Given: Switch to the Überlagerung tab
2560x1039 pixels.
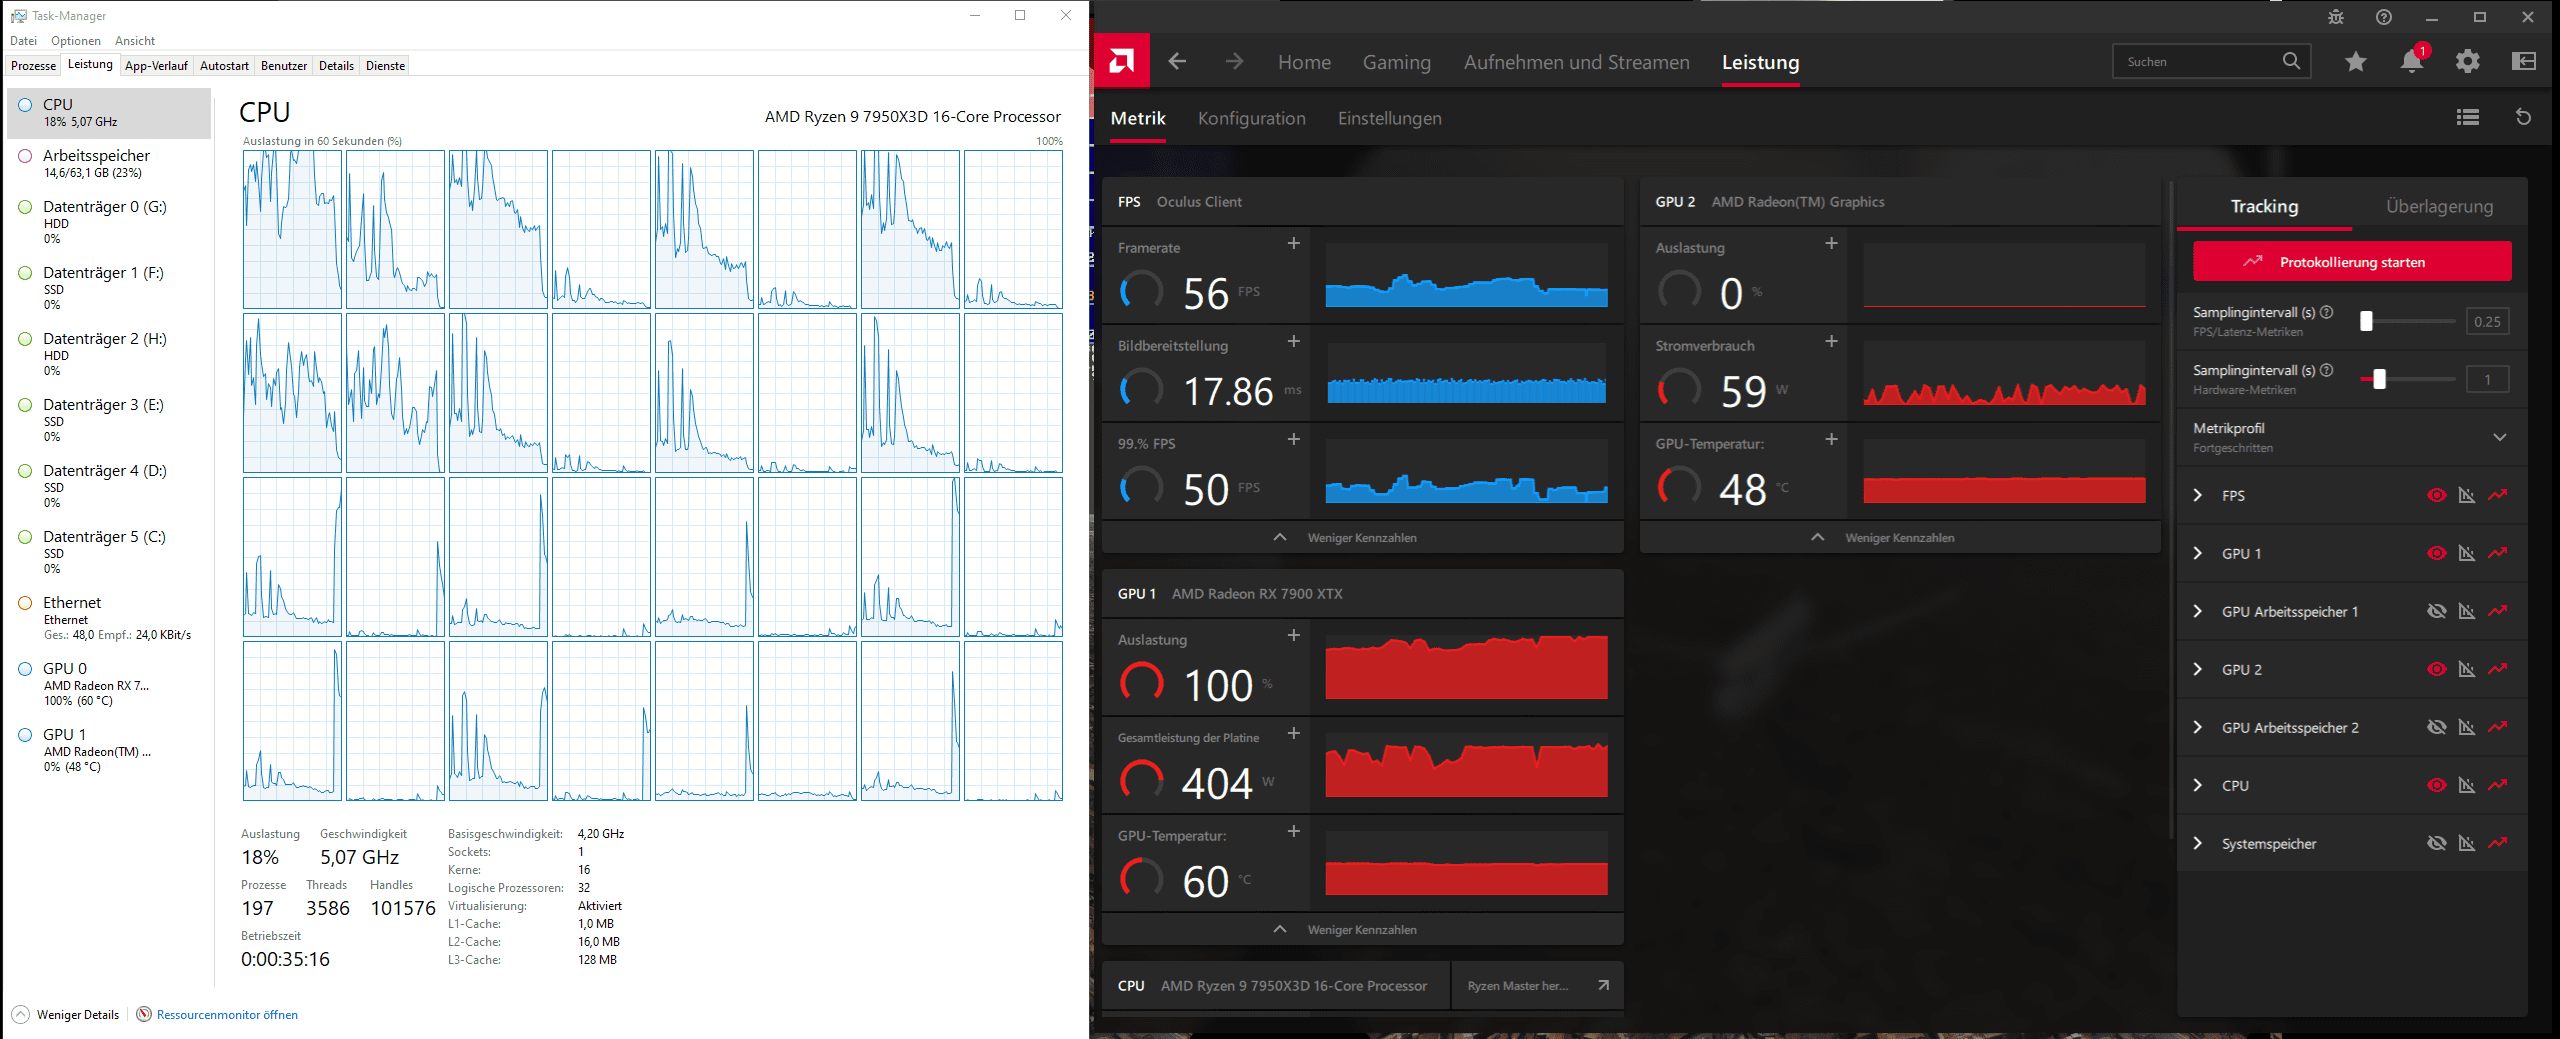Looking at the screenshot, I should pos(2439,206).
